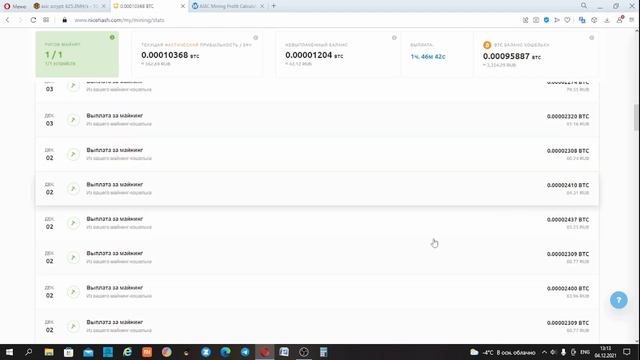Open File Explorer from the taskbar
640x360 pixels.
[x=49, y=352]
